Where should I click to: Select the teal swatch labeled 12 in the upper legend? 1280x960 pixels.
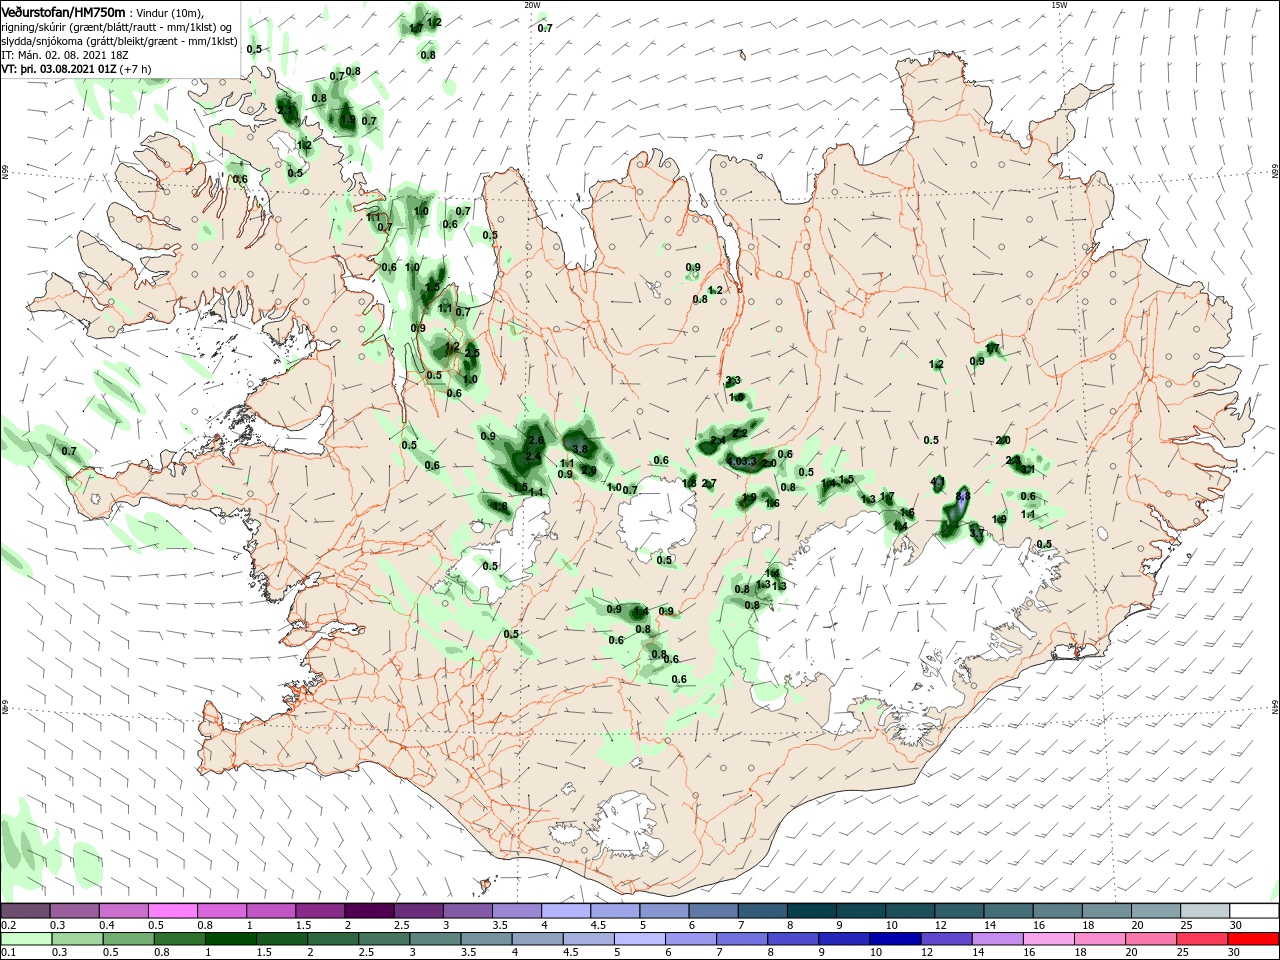(x=958, y=911)
